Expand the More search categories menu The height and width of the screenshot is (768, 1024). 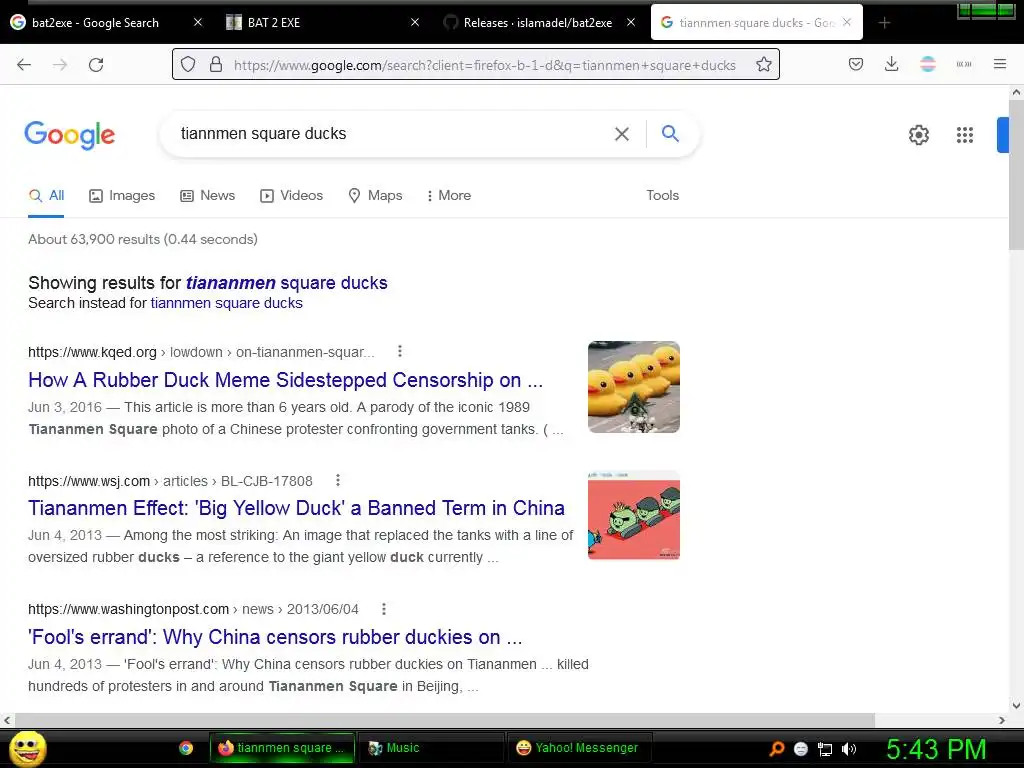(449, 195)
